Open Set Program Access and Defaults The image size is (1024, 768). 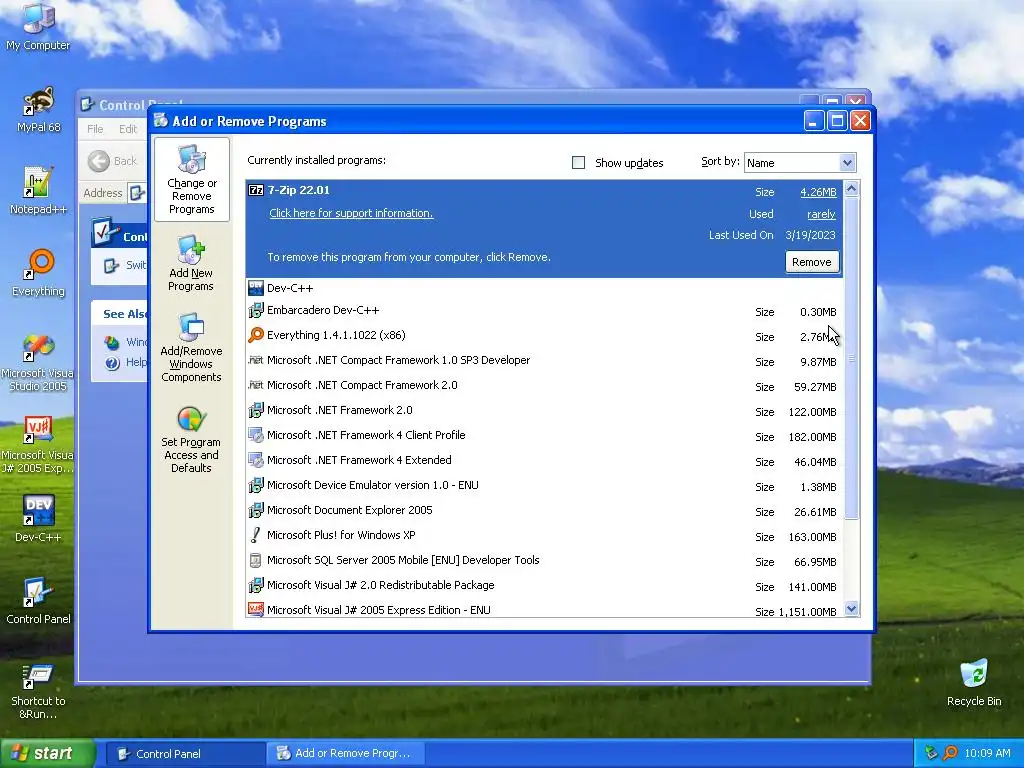click(191, 439)
